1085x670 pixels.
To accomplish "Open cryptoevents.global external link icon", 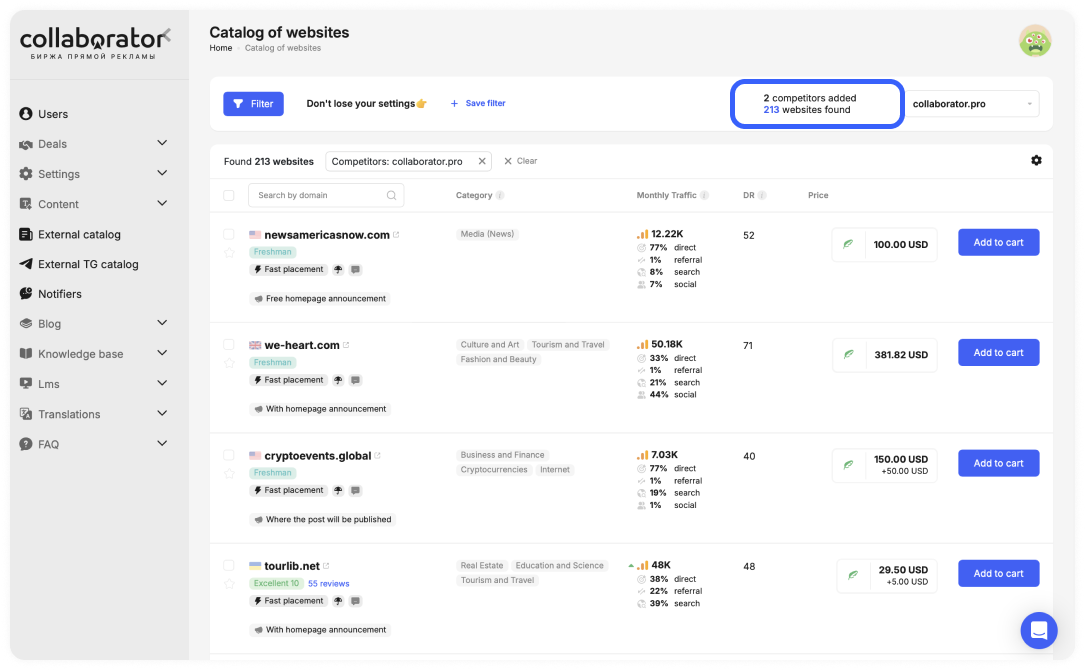I will (x=377, y=455).
